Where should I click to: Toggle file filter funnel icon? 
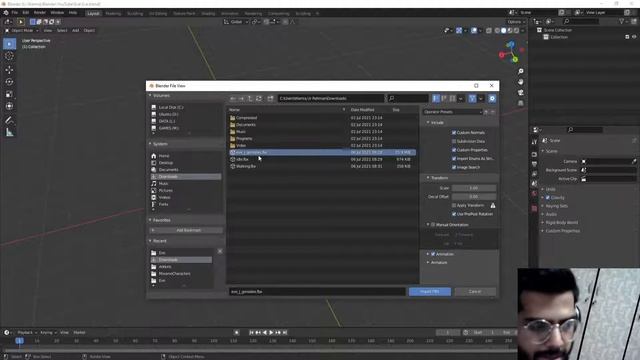coord(472,98)
